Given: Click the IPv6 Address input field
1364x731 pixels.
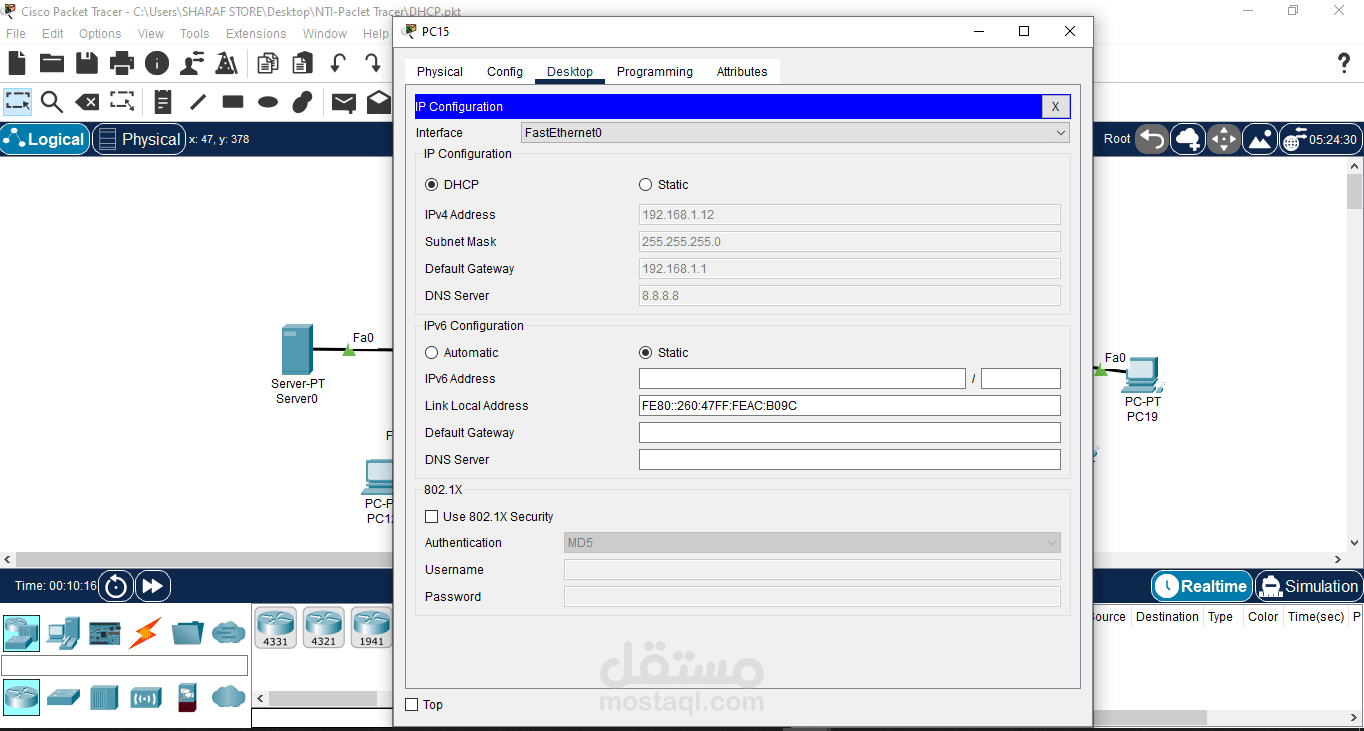Looking at the screenshot, I should coord(802,379).
